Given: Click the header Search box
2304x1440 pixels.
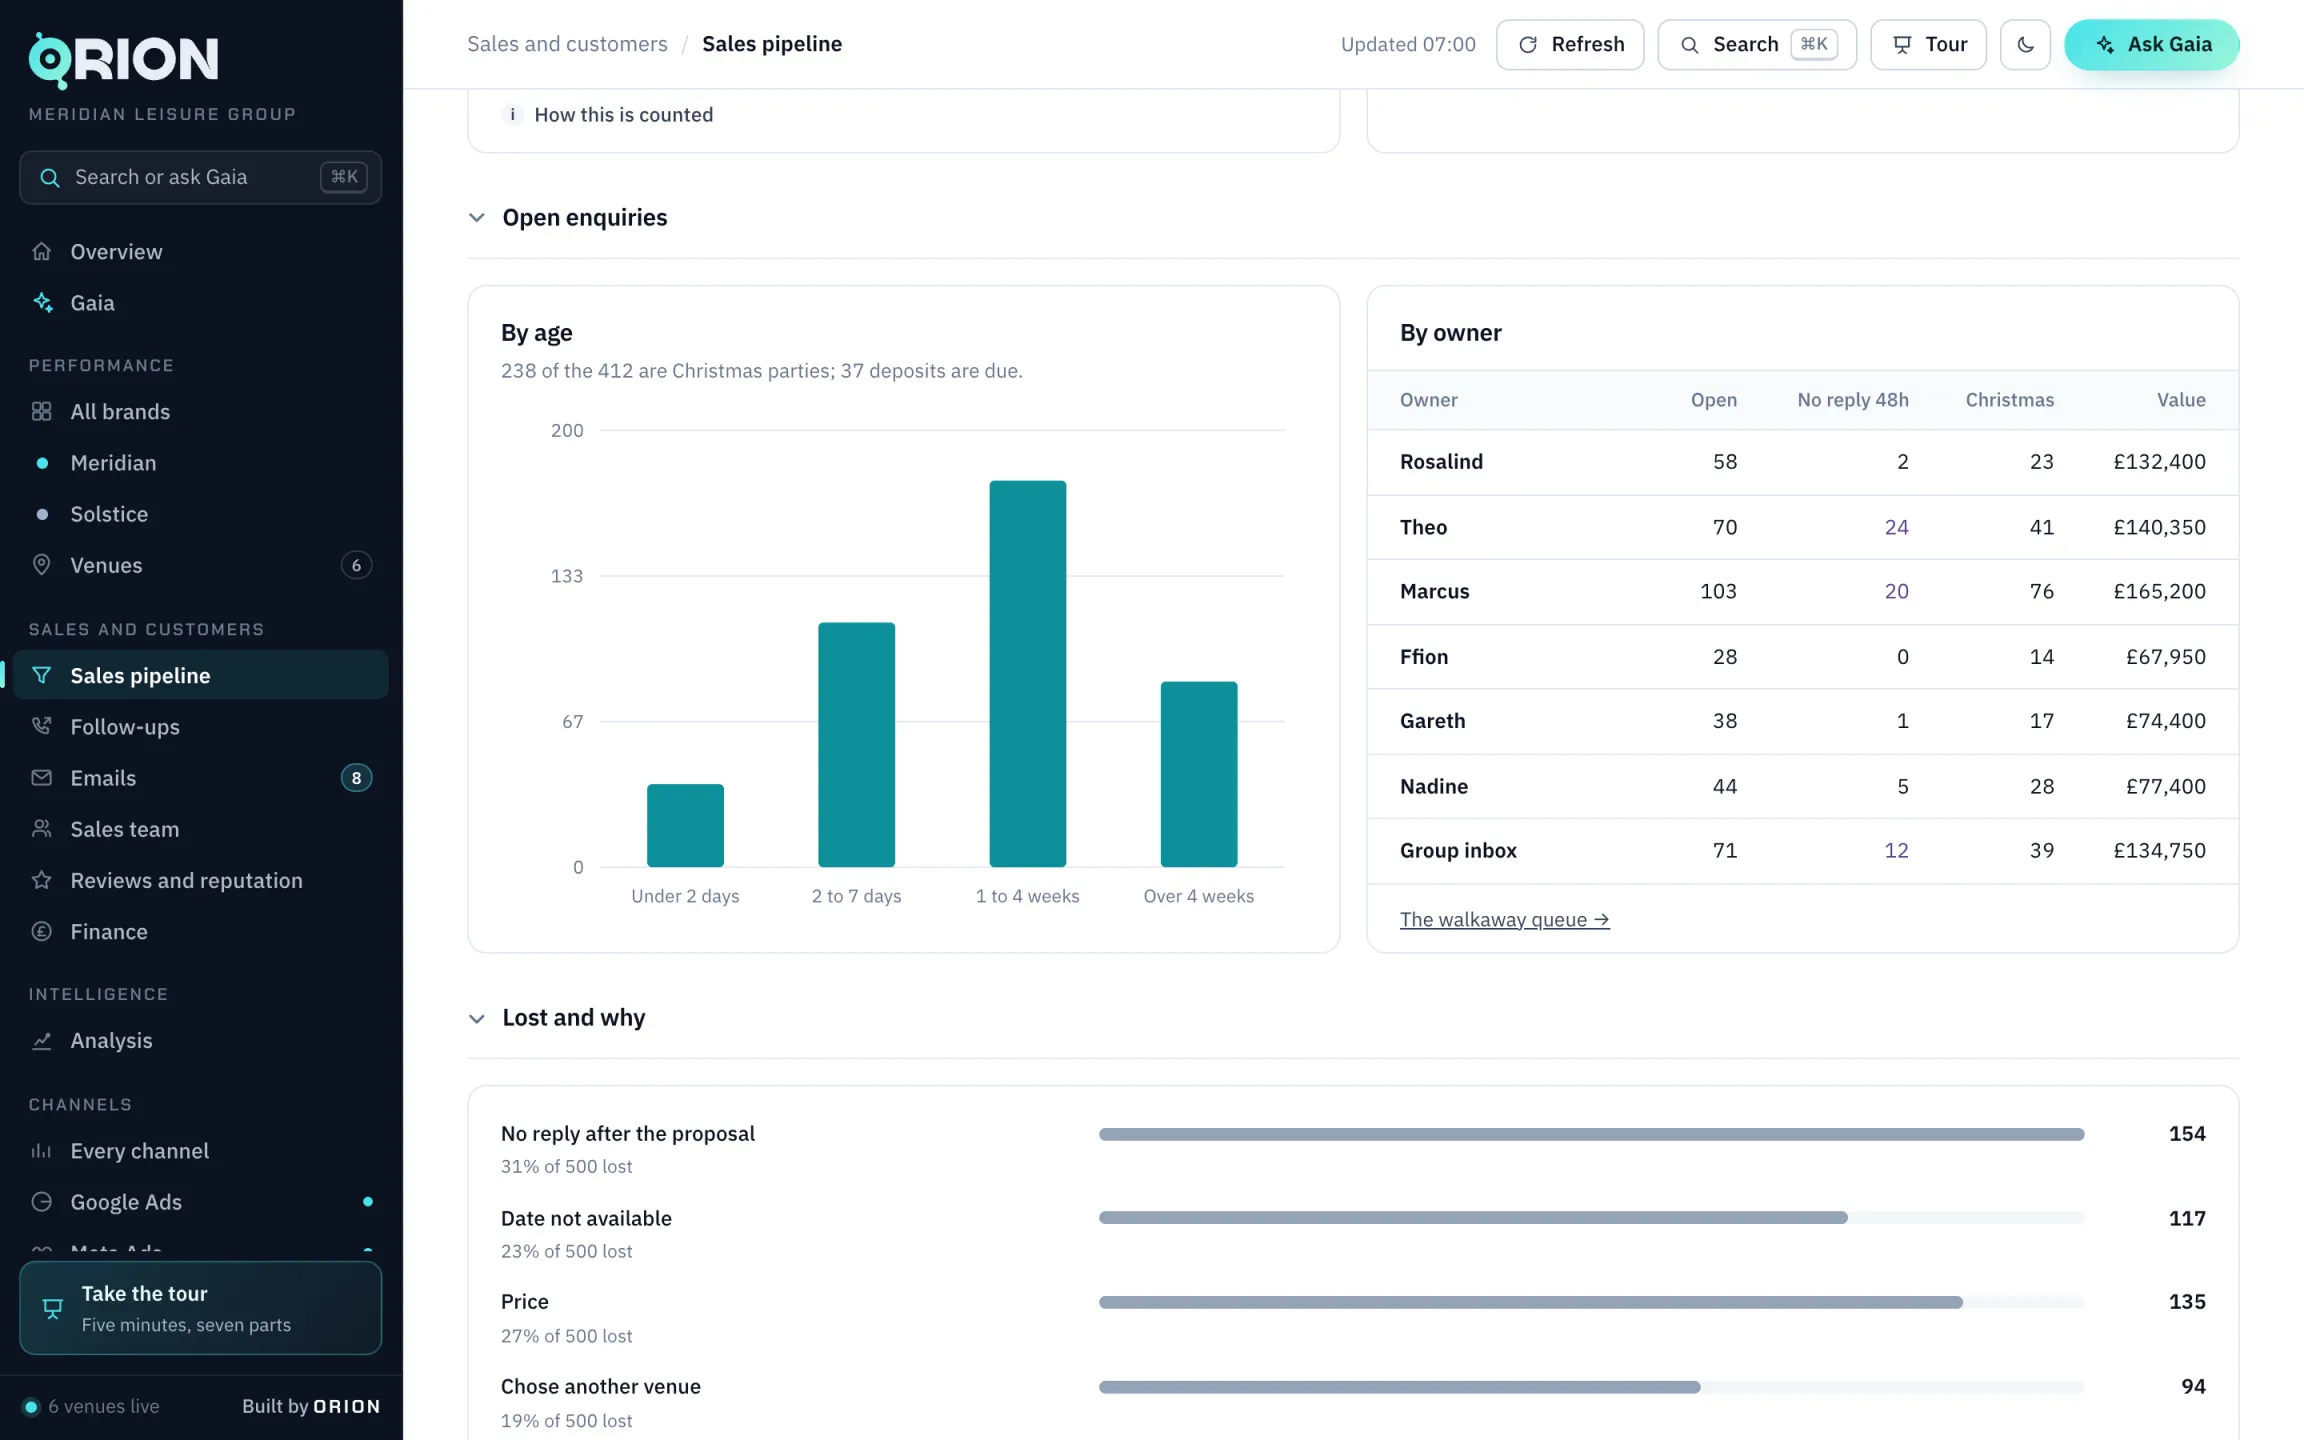Looking at the screenshot, I should coord(1757,44).
